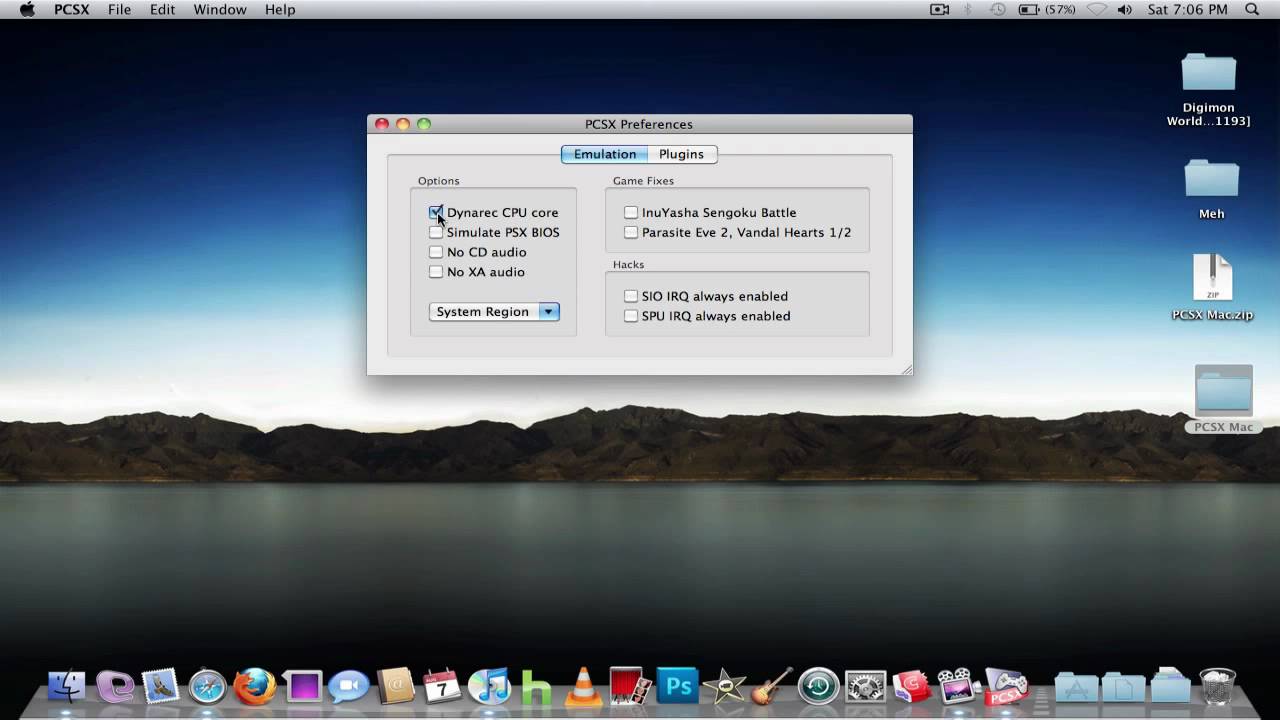
Task: Enable No XA audio checkbox
Action: point(436,272)
